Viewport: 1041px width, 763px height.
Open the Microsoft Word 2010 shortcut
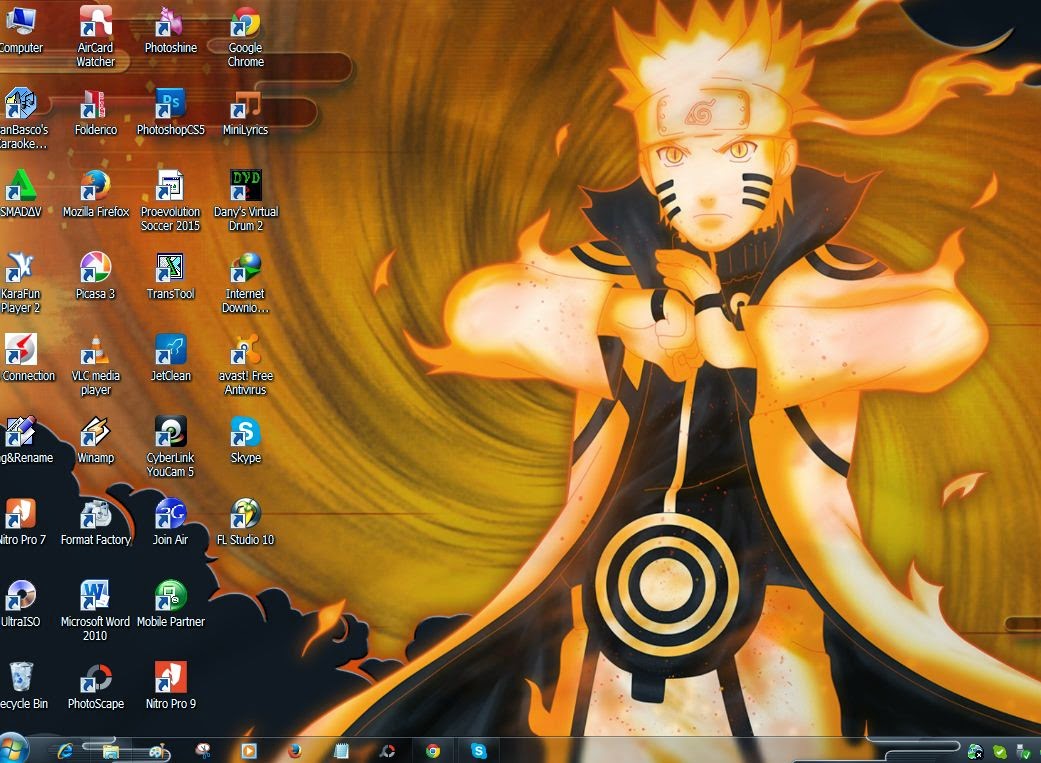pyautogui.click(x=95, y=610)
